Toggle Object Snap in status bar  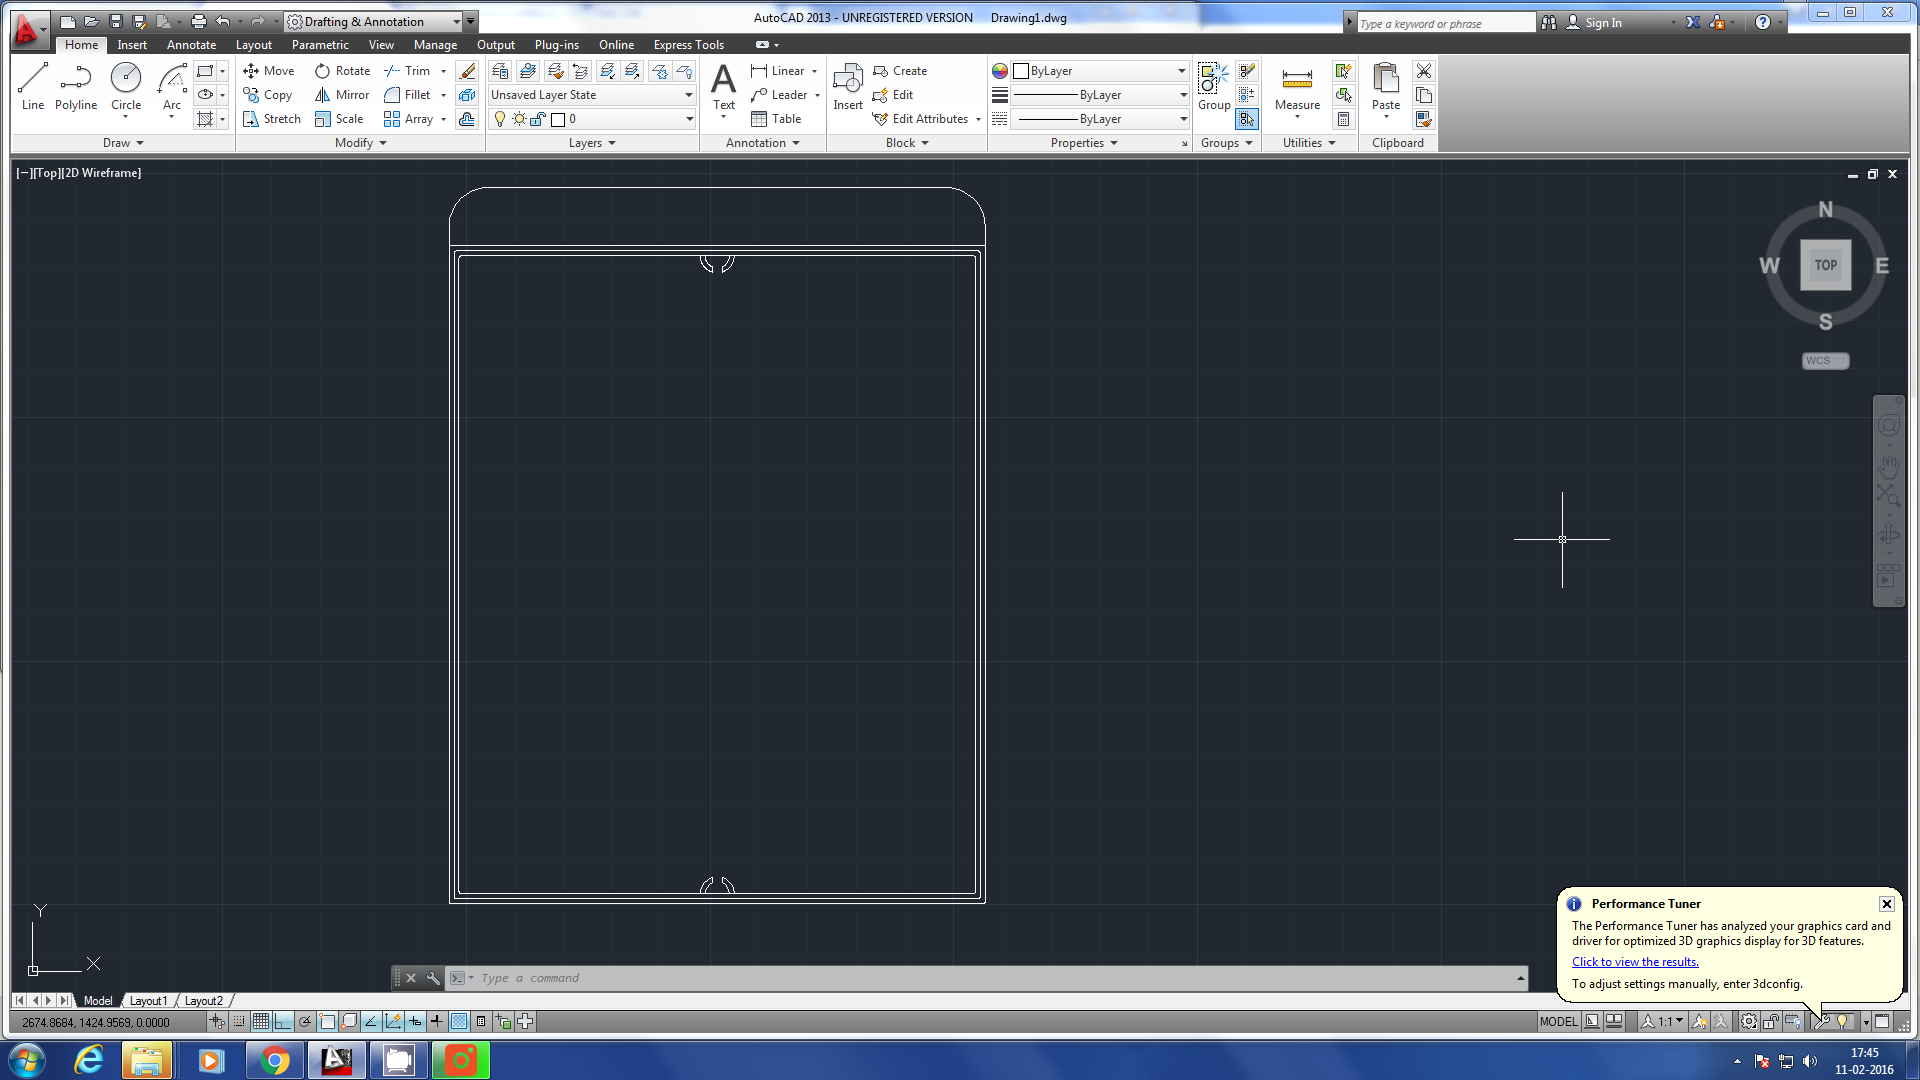point(327,1022)
